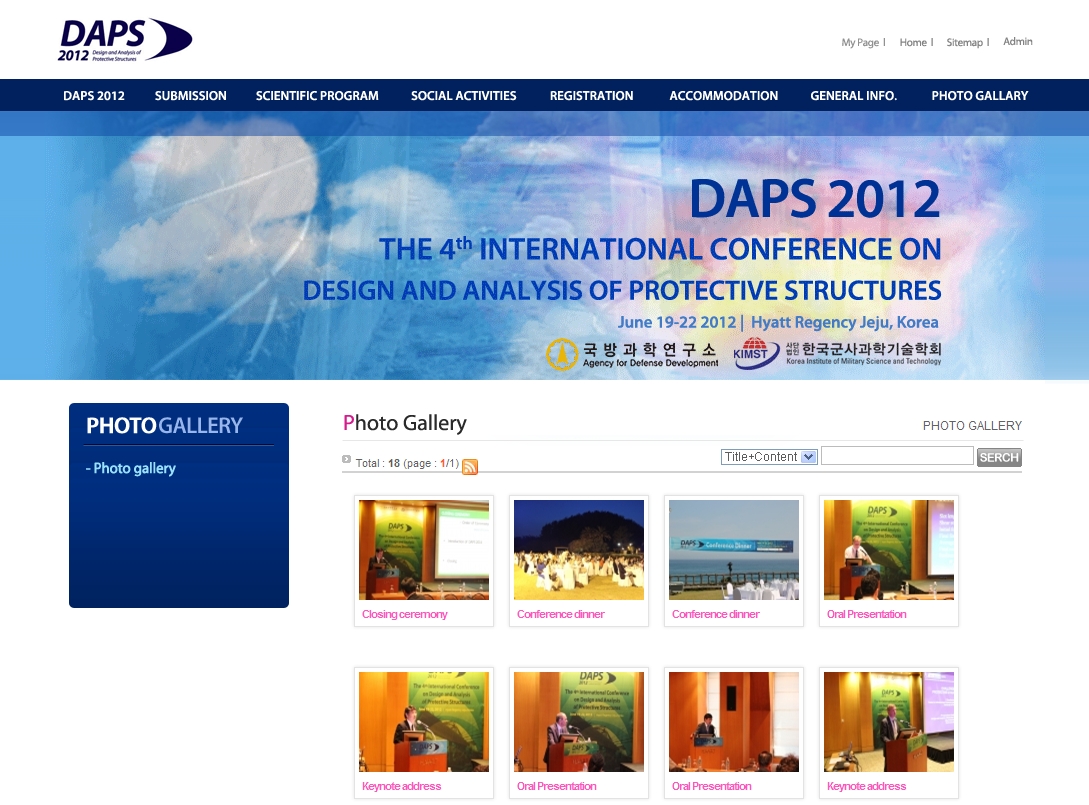Open the first Keynote address thumbnail in second row
1089x805 pixels.
pyautogui.click(x=424, y=722)
